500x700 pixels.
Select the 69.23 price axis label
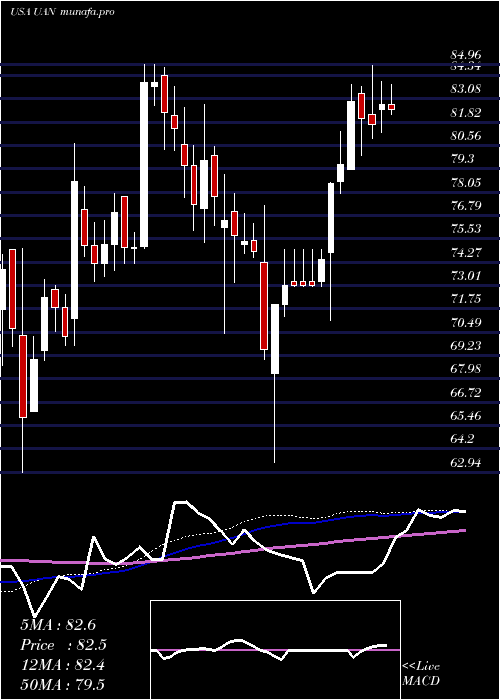[466, 346]
